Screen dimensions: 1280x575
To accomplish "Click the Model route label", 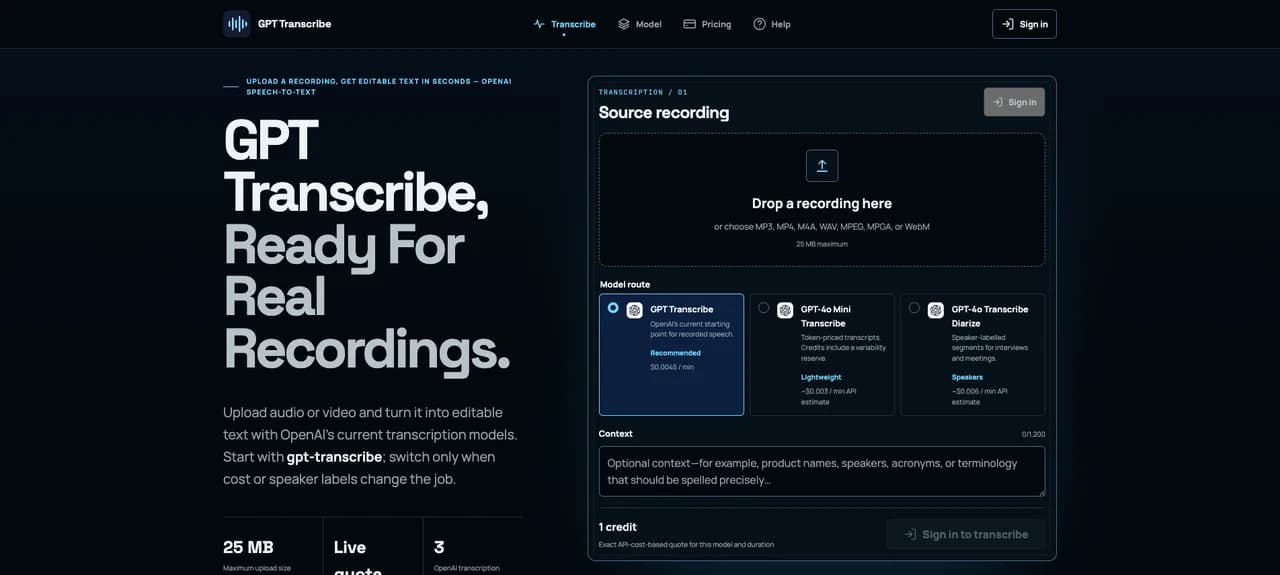I will [625, 284].
